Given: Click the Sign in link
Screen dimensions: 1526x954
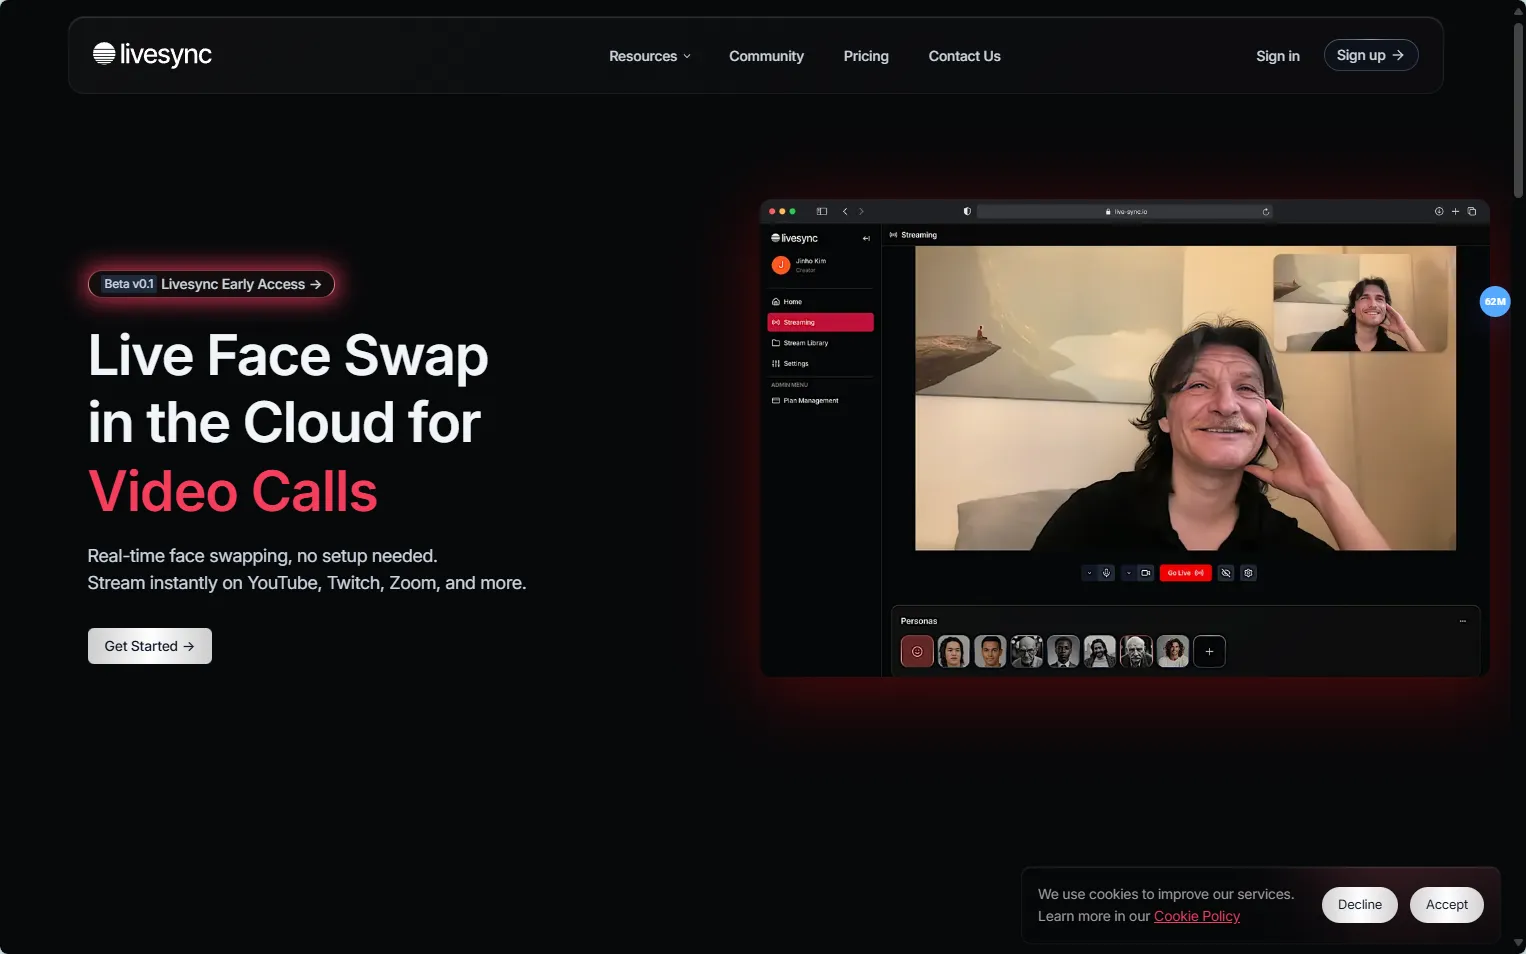Looking at the screenshot, I should pyautogui.click(x=1278, y=56).
